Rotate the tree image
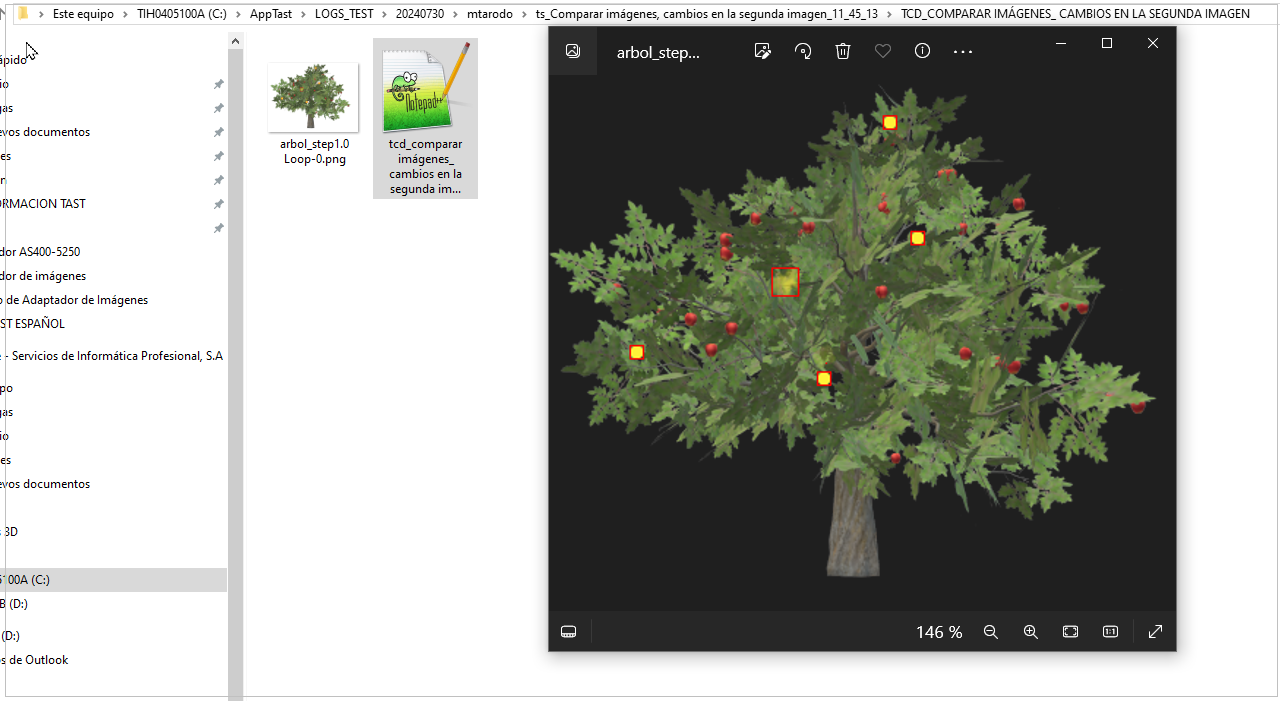The width and height of the screenshot is (1280, 701). [803, 51]
